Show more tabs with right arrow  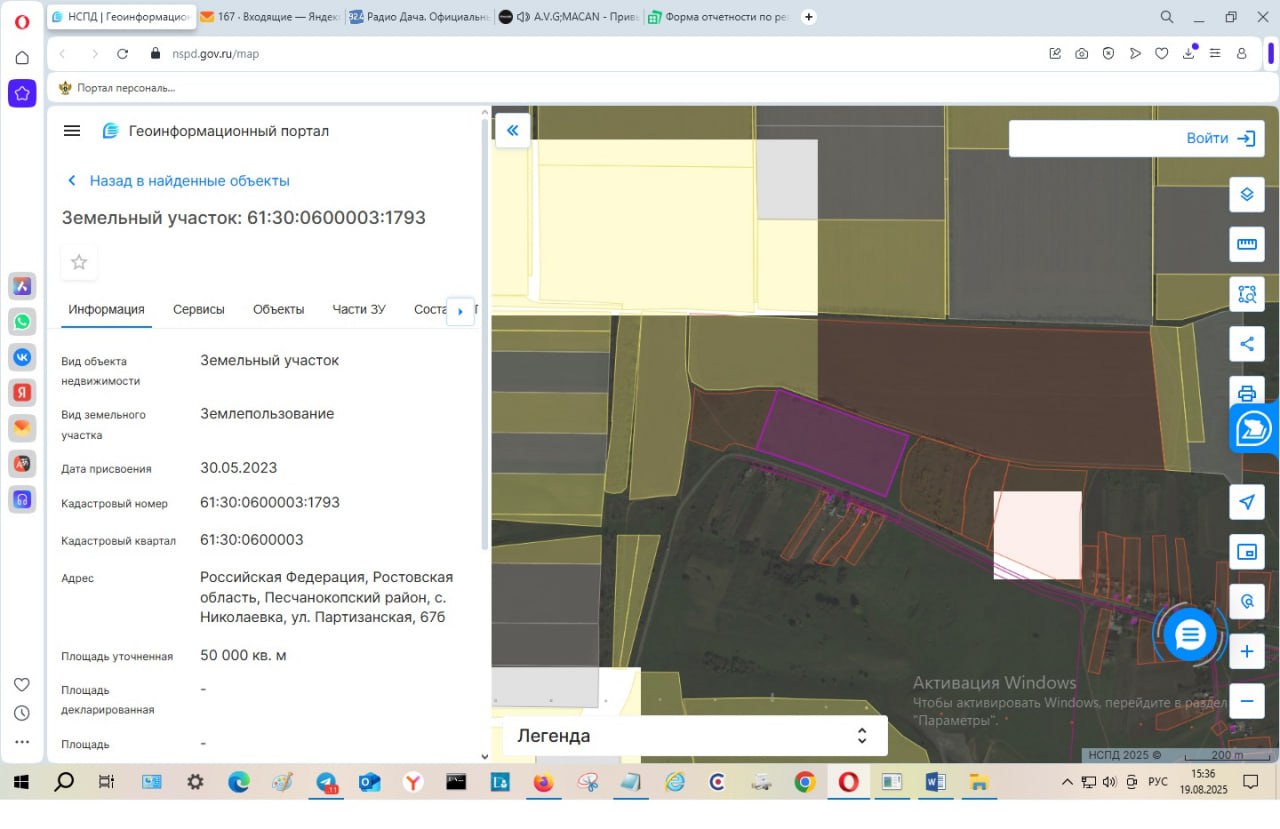tap(460, 311)
